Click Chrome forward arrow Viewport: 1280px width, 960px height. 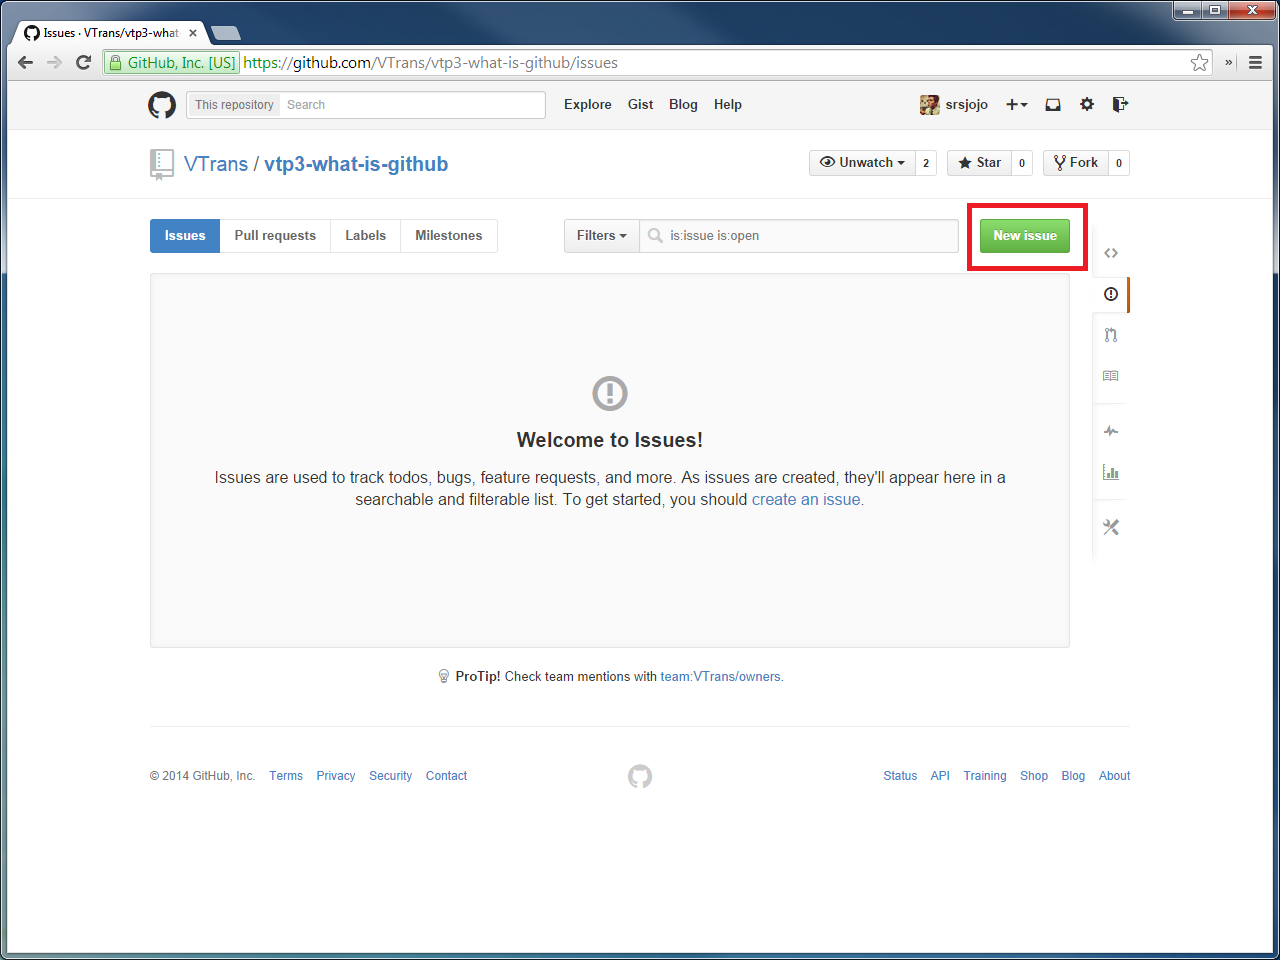(55, 62)
